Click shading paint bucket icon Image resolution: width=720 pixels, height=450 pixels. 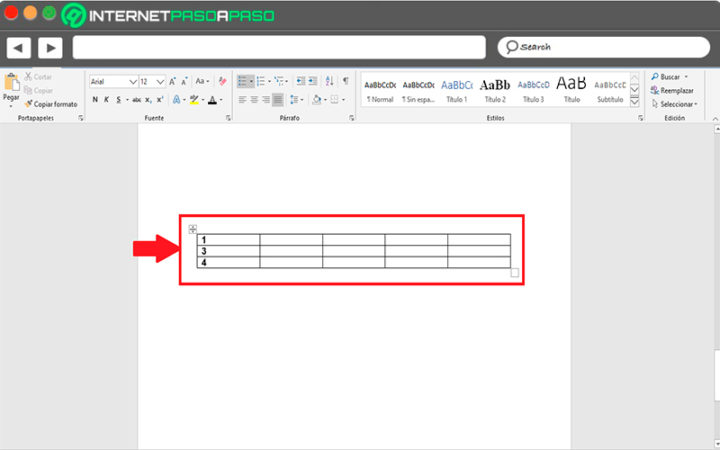tap(316, 100)
